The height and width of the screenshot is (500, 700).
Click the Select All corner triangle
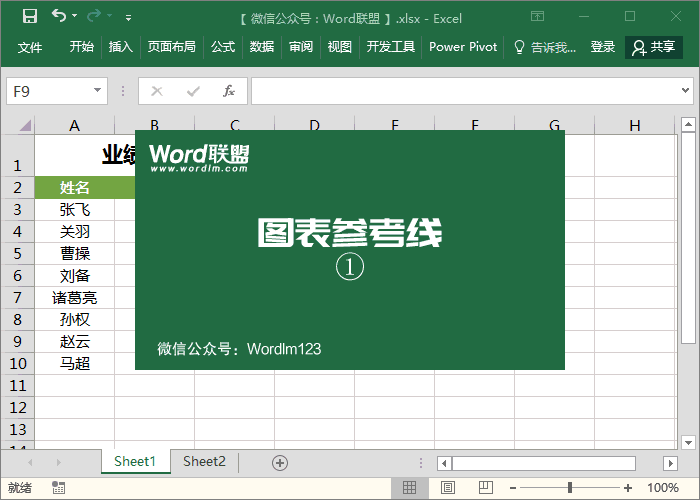pos(25,125)
